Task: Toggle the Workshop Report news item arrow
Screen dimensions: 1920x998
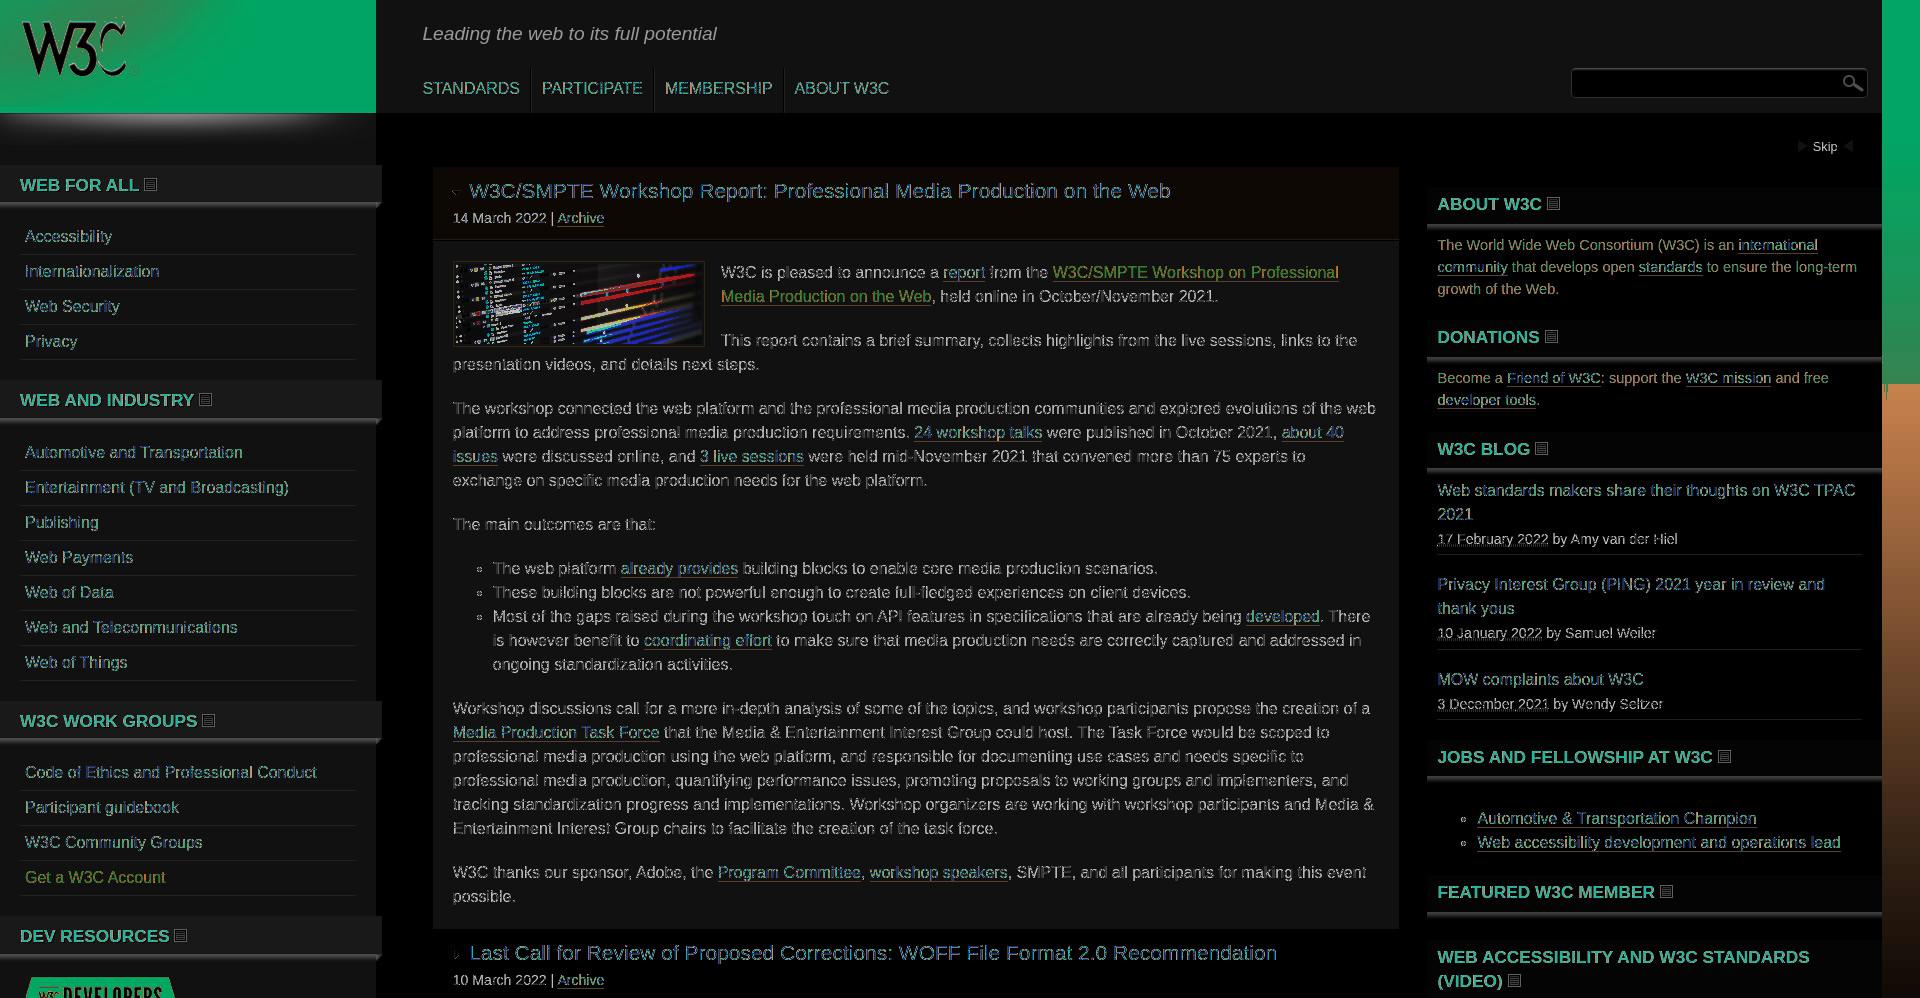Action: coord(457,192)
